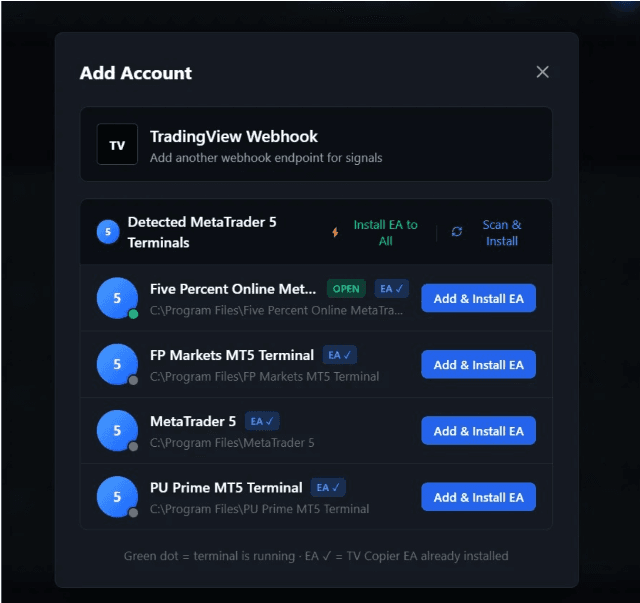
Task: Click 'Add another webhook endpoint for signals' text
Action: tap(266, 158)
